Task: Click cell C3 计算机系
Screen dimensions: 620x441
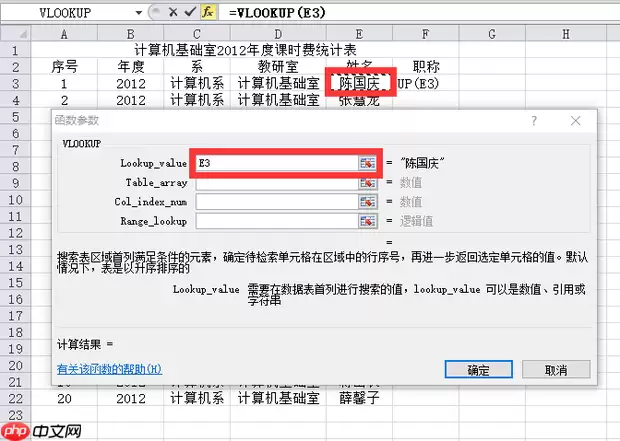Action: click(x=197, y=83)
